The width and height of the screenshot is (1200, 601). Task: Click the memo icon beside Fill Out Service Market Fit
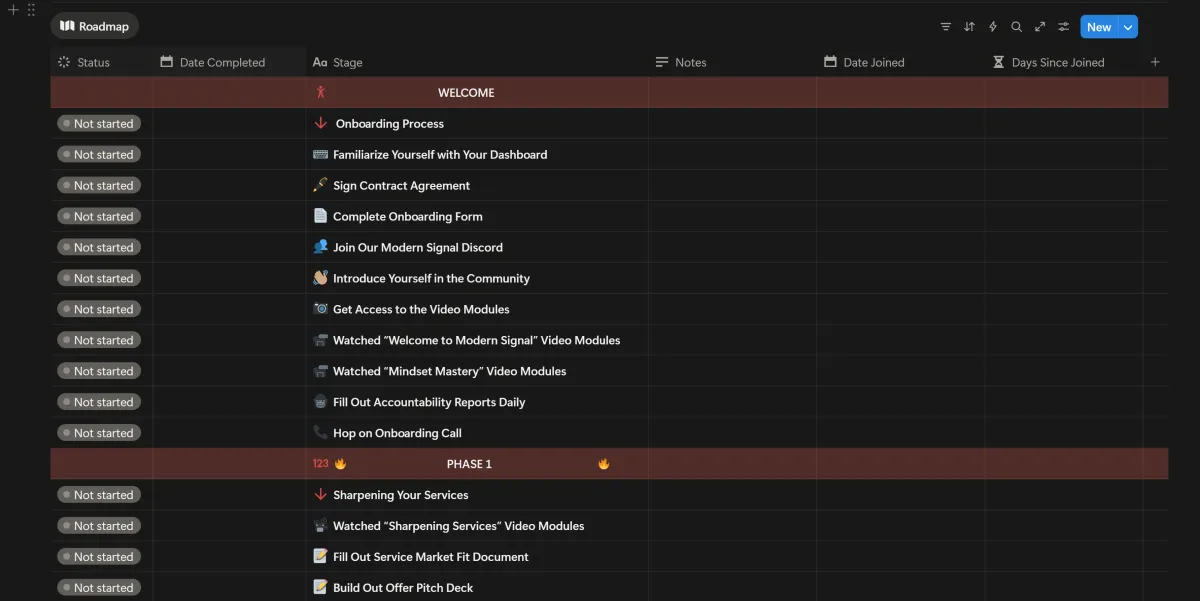click(x=320, y=557)
